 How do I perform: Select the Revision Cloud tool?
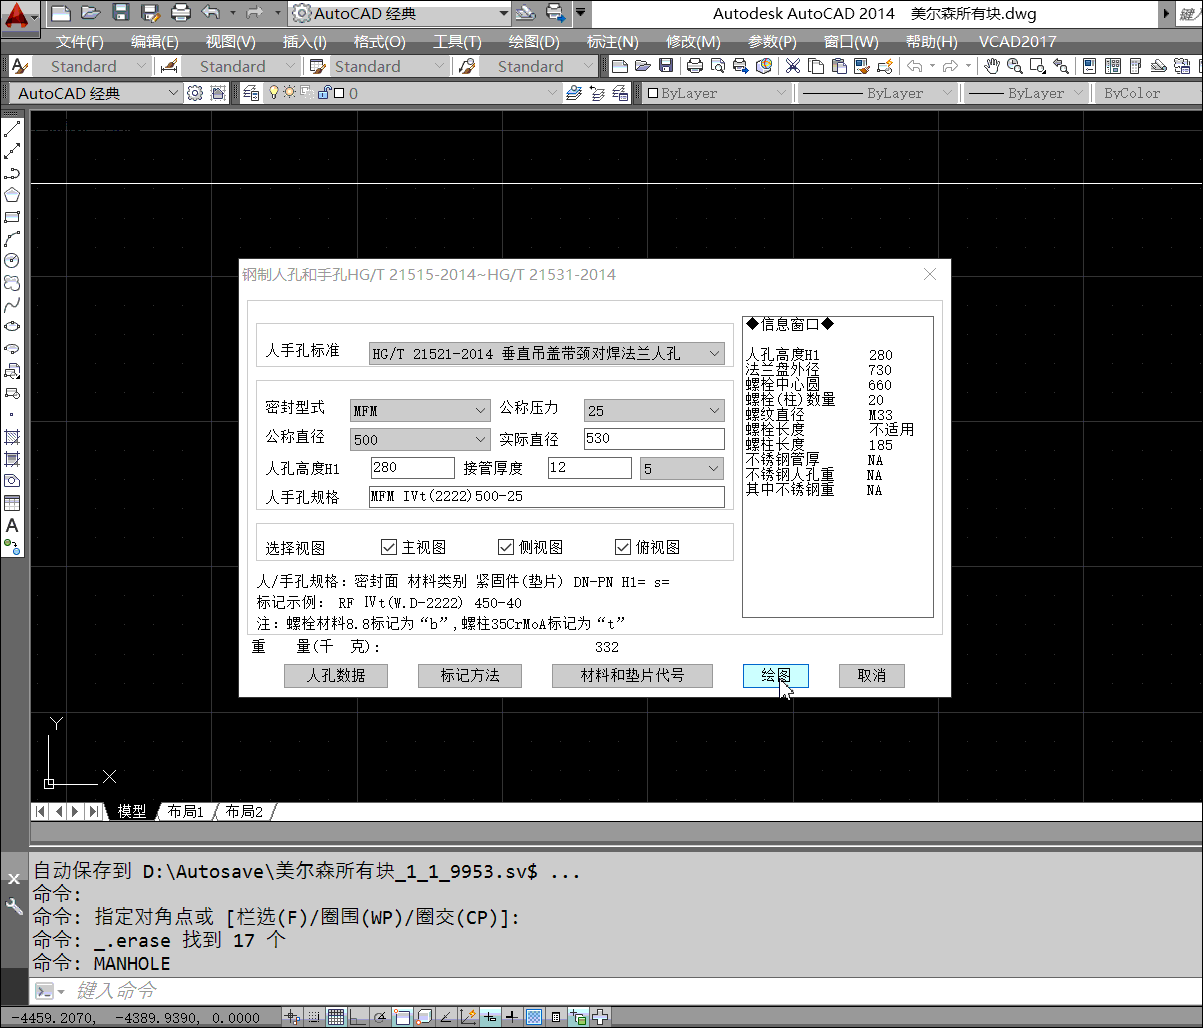[x=12, y=283]
